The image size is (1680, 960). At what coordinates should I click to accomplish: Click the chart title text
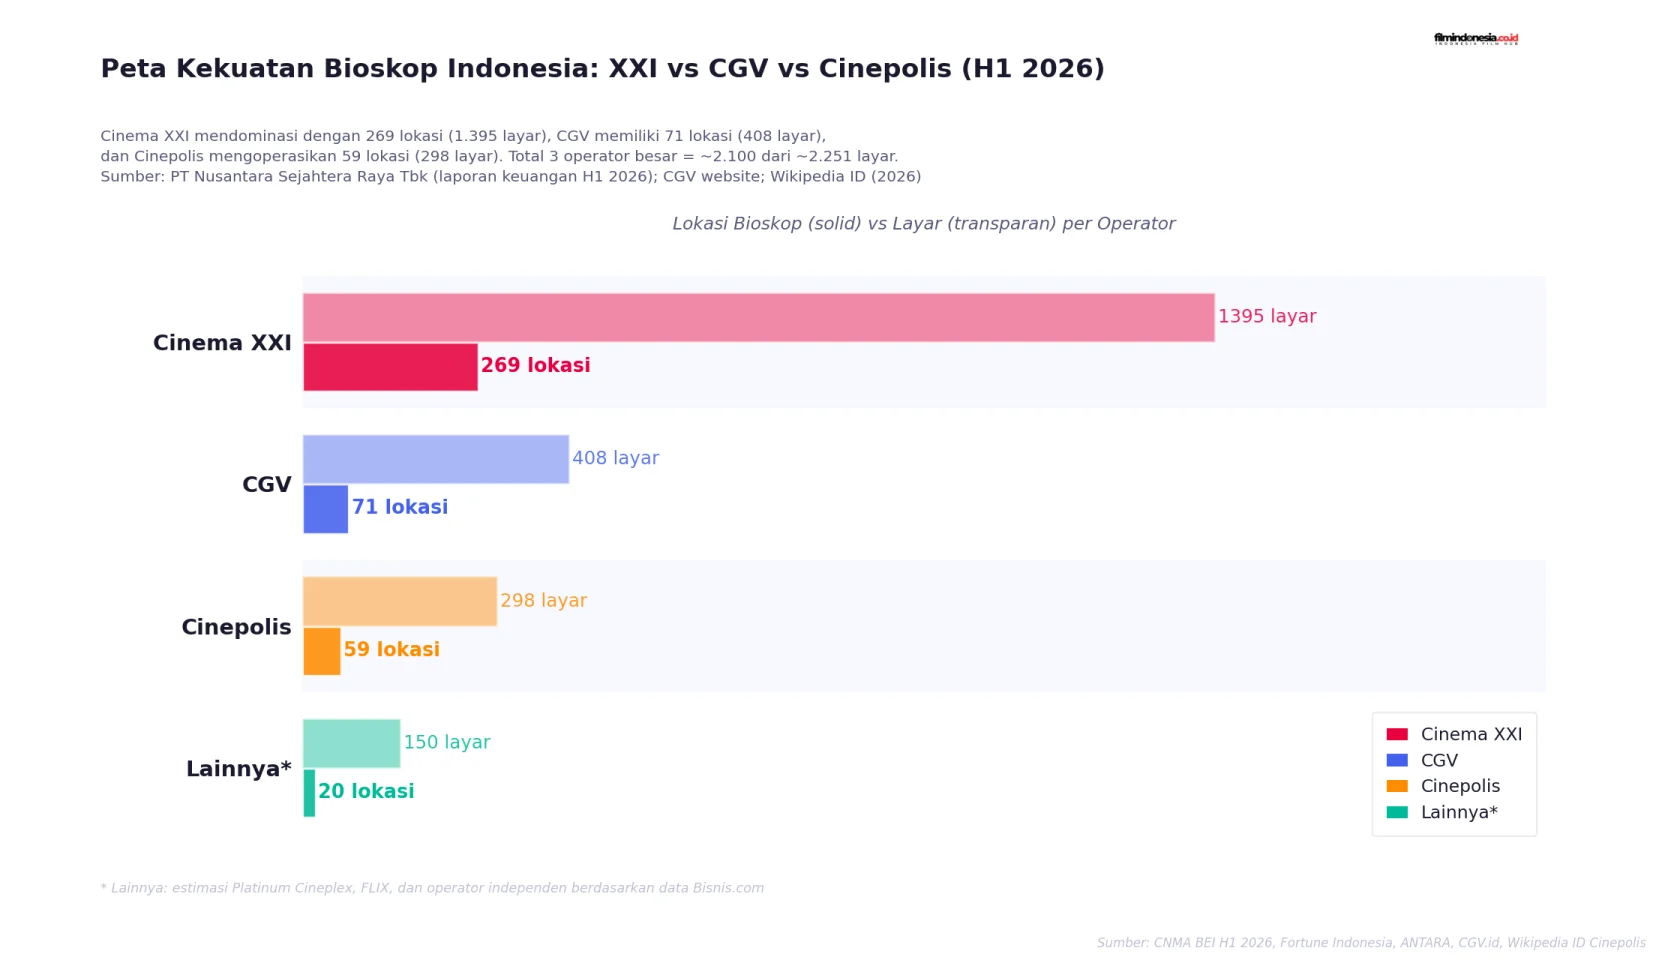[603, 69]
